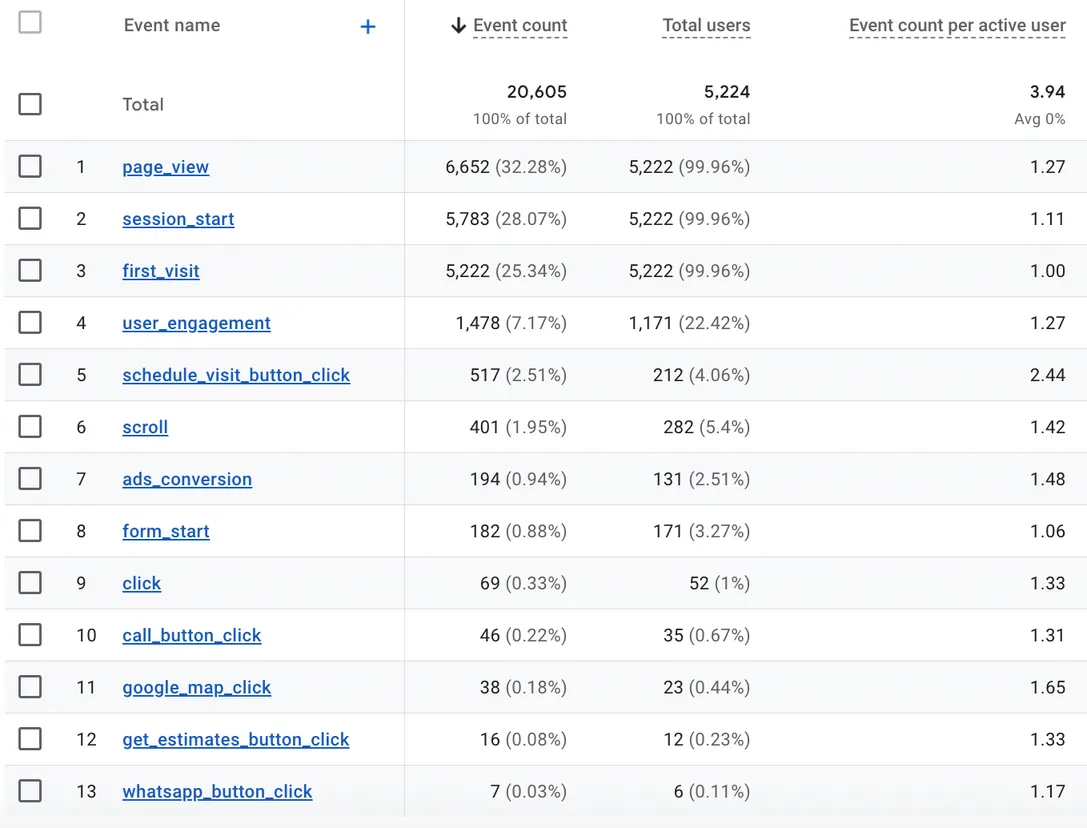
Task: Tick the user_engagement row checkbox
Action: pos(30,322)
